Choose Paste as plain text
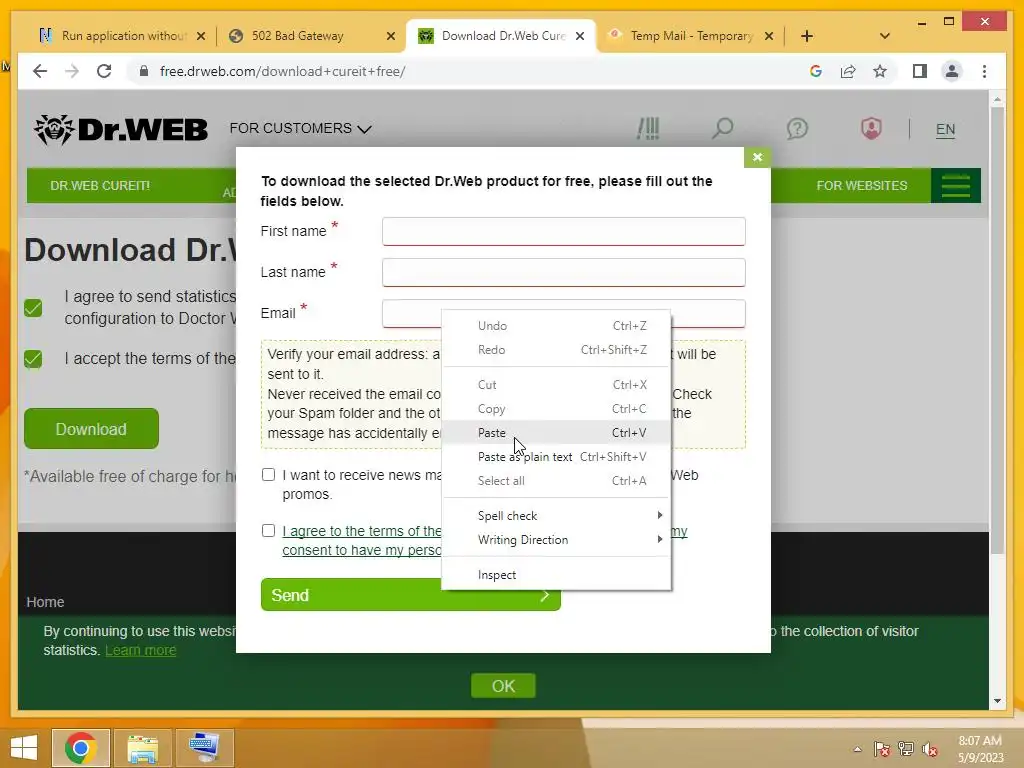 click(x=556, y=456)
